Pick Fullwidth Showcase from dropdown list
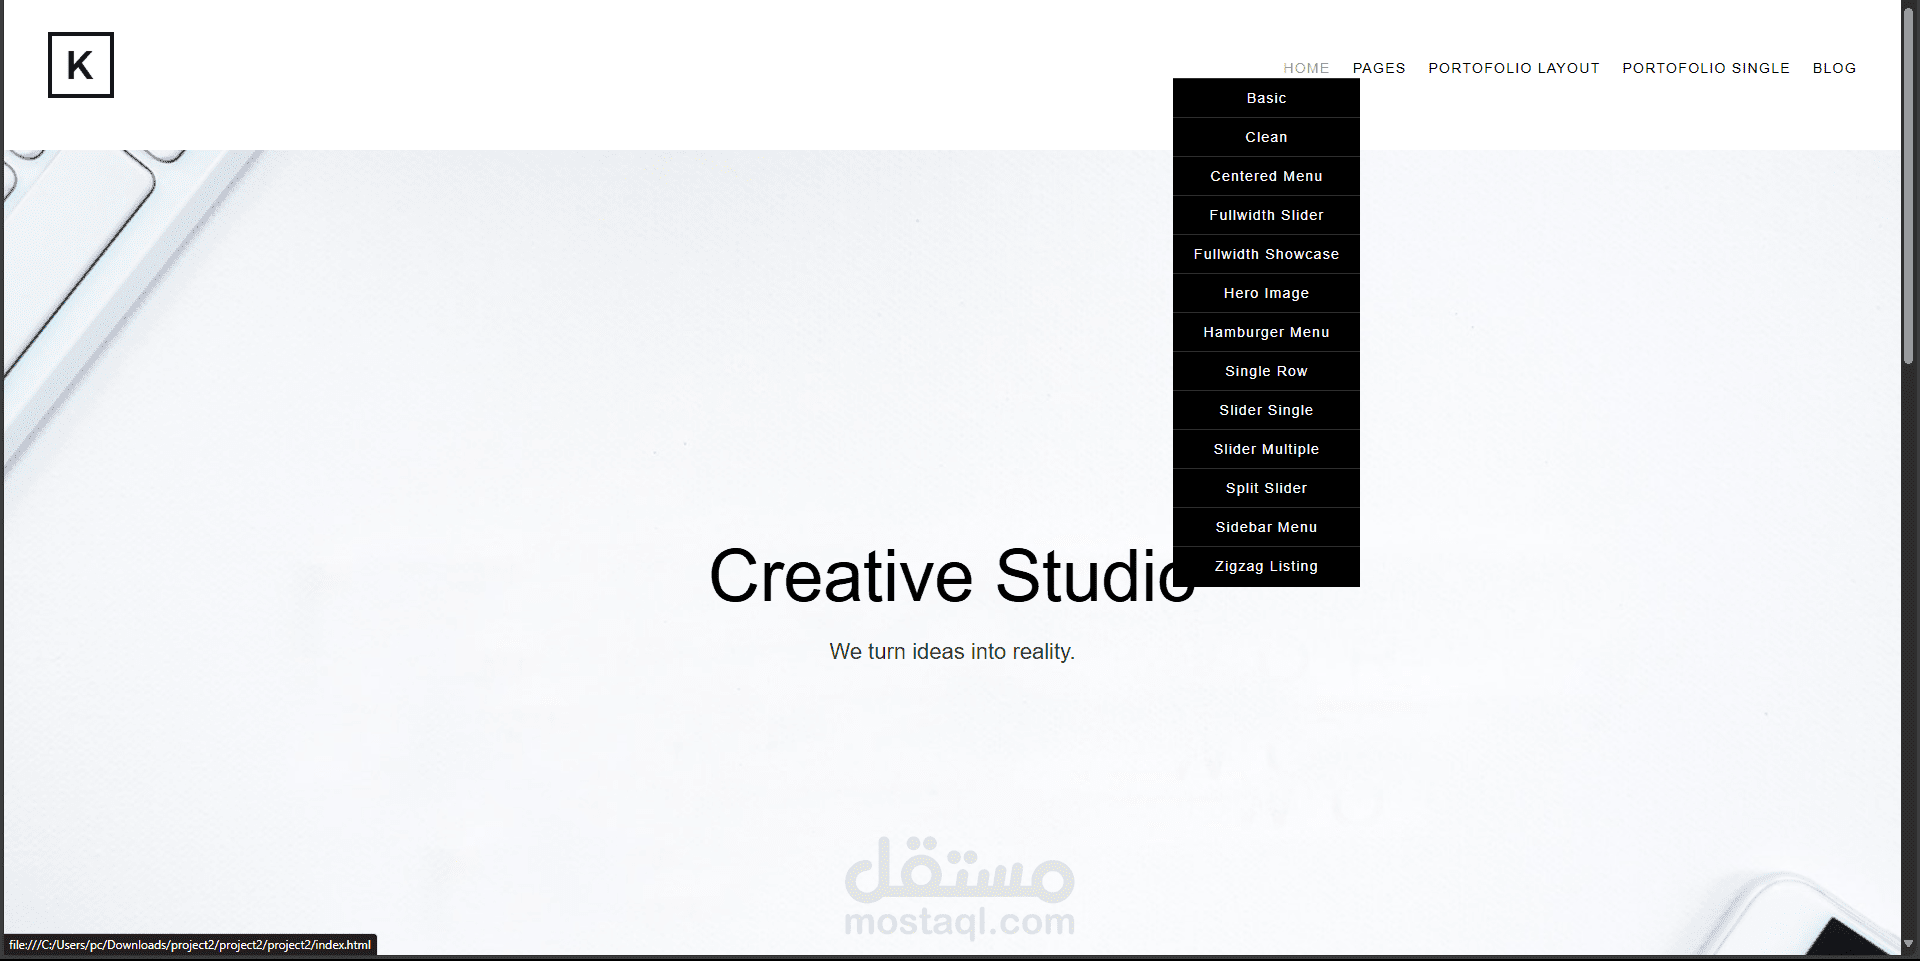Viewport: 1920px width, 961px height. click(x=1266, y=254)
